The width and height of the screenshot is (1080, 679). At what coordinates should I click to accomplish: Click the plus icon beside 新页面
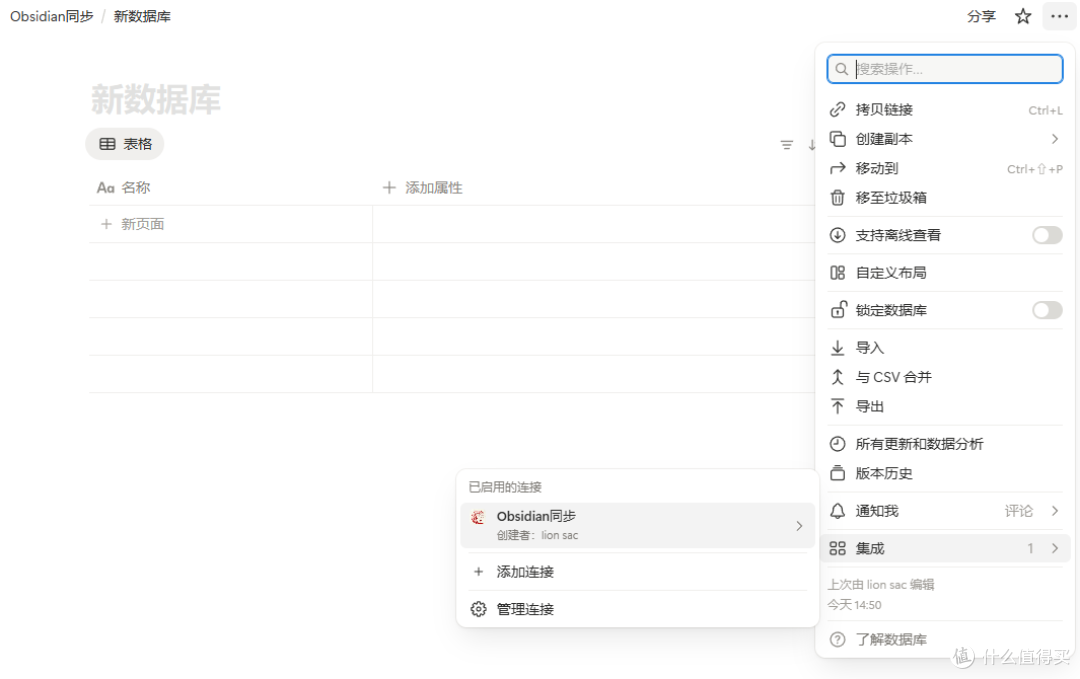[106, 224]
